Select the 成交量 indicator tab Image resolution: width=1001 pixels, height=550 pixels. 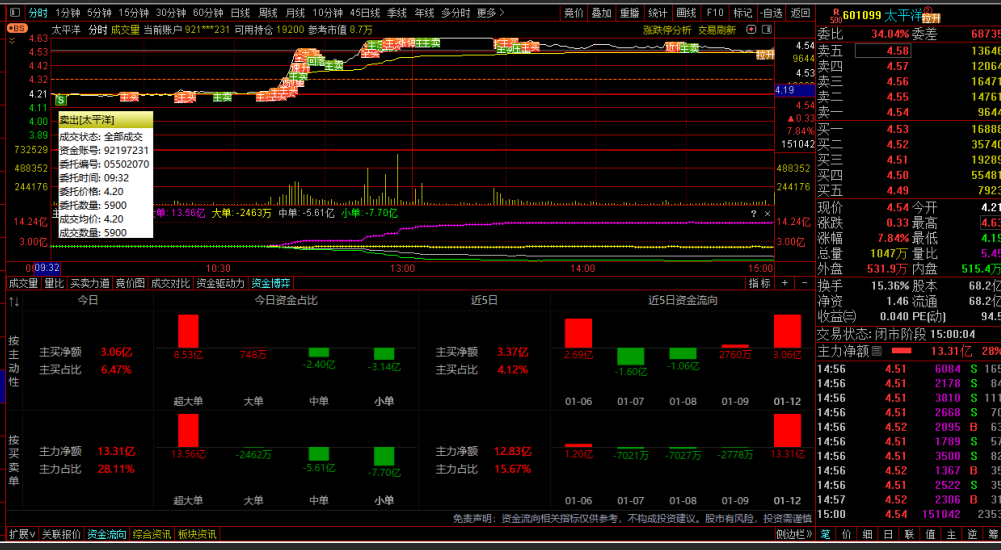coord(23,283)
